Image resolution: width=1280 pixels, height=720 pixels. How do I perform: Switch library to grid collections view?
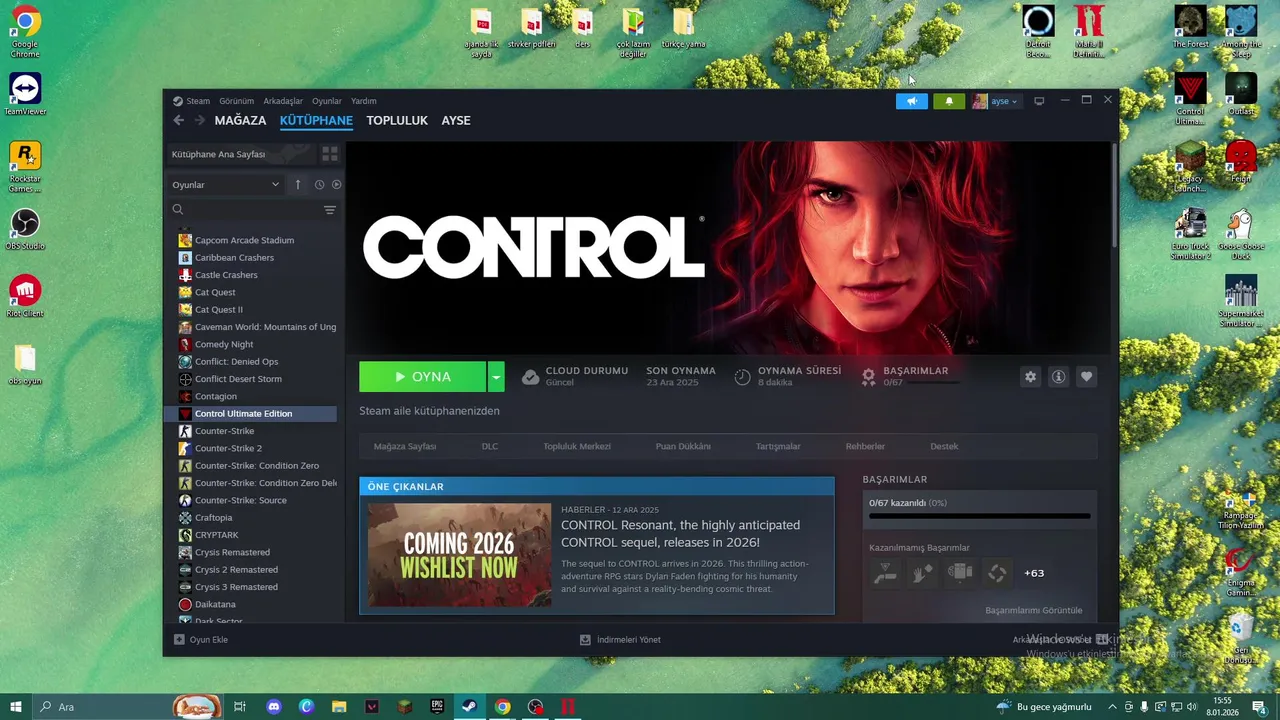tap(329, 154)
